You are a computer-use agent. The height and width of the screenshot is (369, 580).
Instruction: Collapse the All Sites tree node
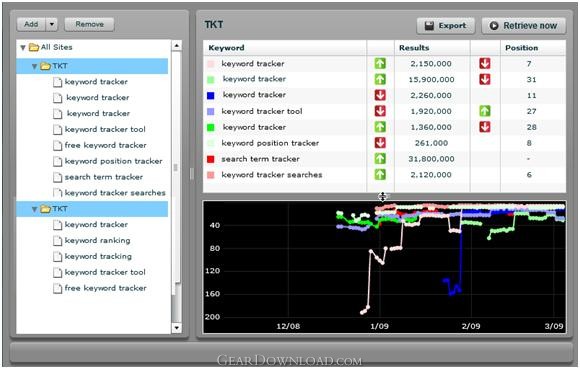tap(23, 48)
